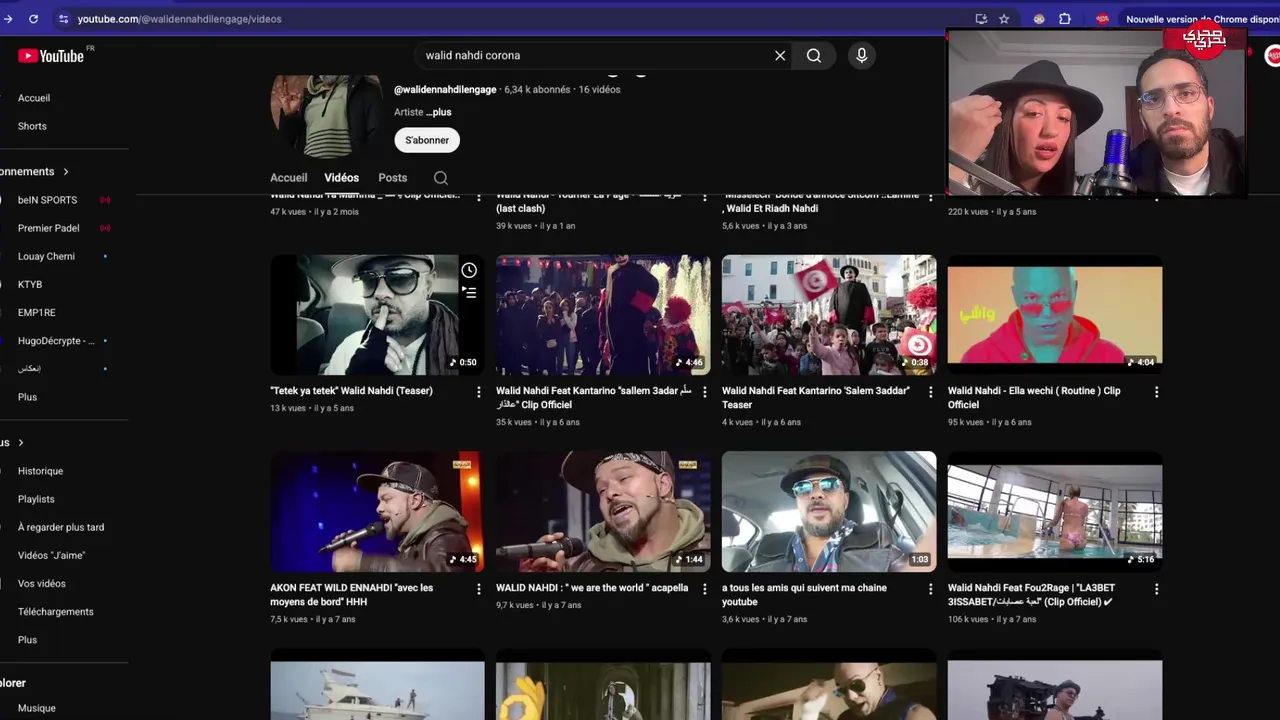Play Salem 3addar Teaser thumbnail
The image size is (1280, 720).
pyautogui.click(x=829, y=315)
